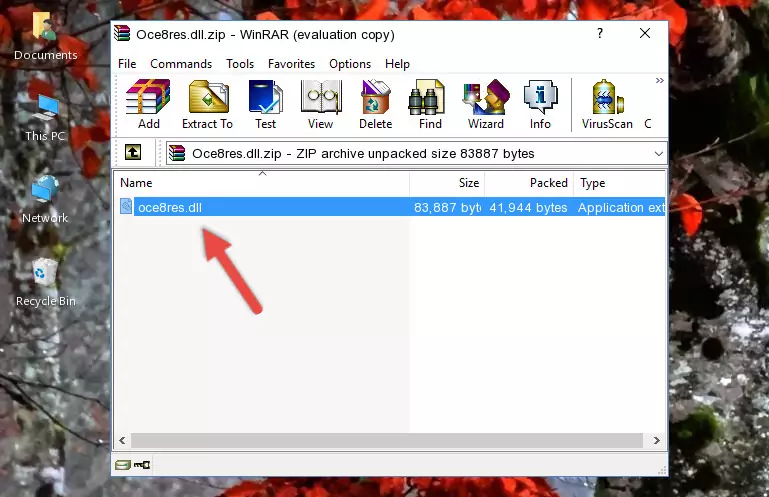Open the Tools menu
This screenshot has width=769, height=497.
tap(240, 64)
